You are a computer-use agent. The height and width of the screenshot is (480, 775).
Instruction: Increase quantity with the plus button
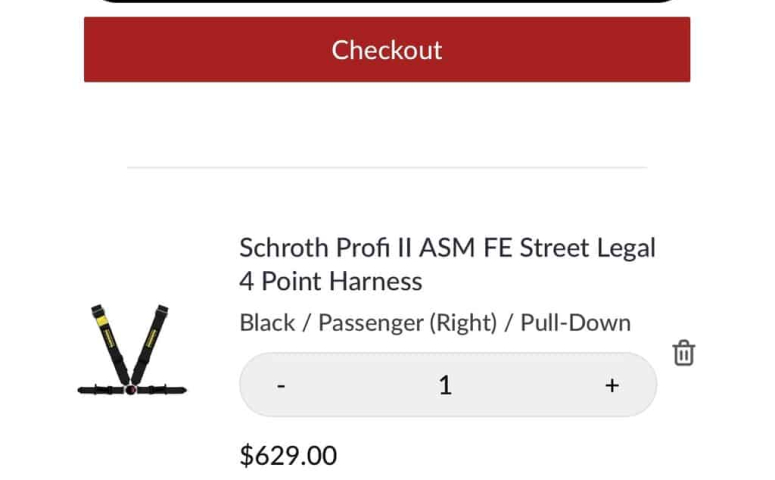[x=612, y=385]
